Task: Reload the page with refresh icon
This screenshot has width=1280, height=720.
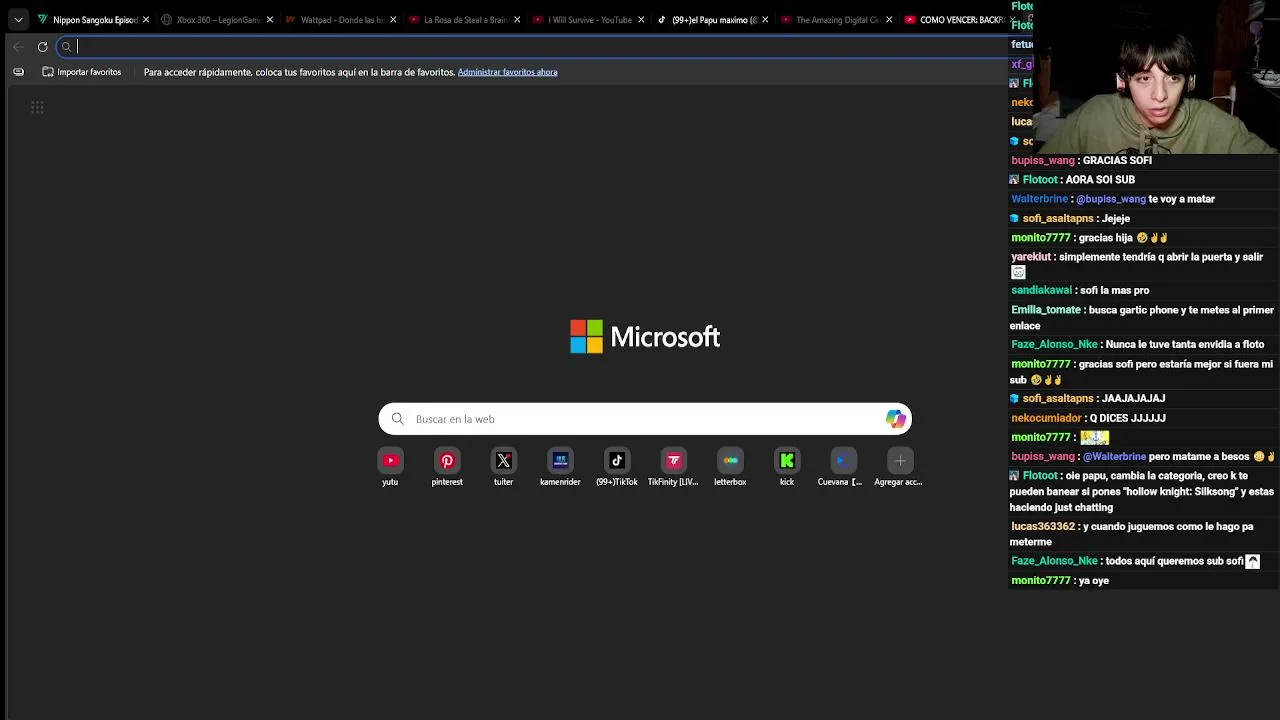Action: click(42, 47)
